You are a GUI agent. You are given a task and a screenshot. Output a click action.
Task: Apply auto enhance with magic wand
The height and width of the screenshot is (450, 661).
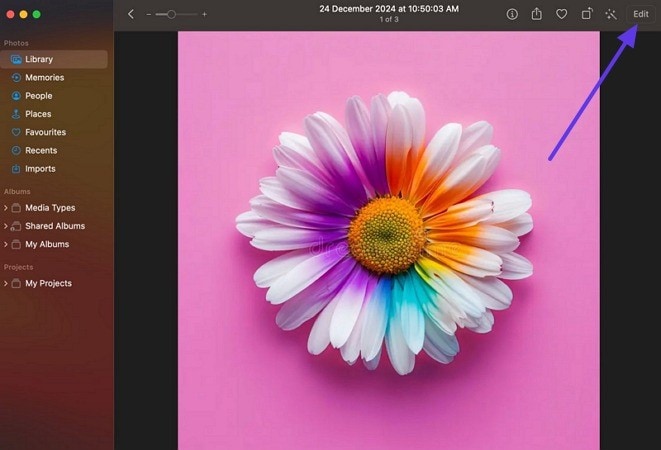(x=611, y=14)
